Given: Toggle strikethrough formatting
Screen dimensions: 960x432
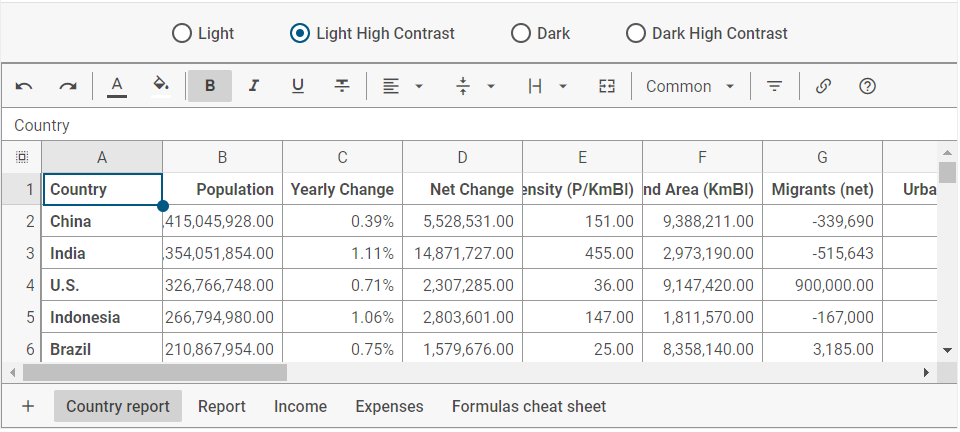Looking at the screenshot, I should tap(342, 86).
